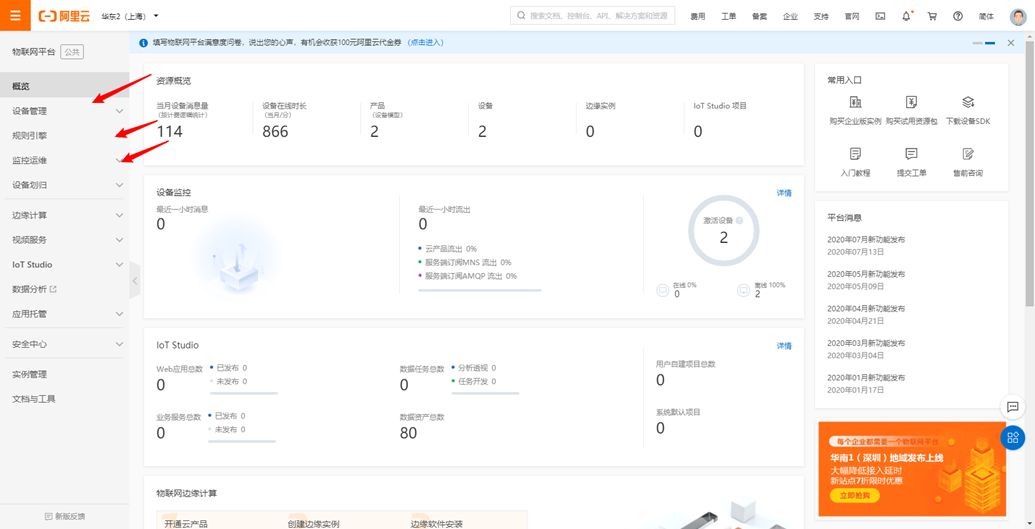Open 2020年07月新功能发布 announcement
The image size is (1035, 529).
tap(866, 239)
